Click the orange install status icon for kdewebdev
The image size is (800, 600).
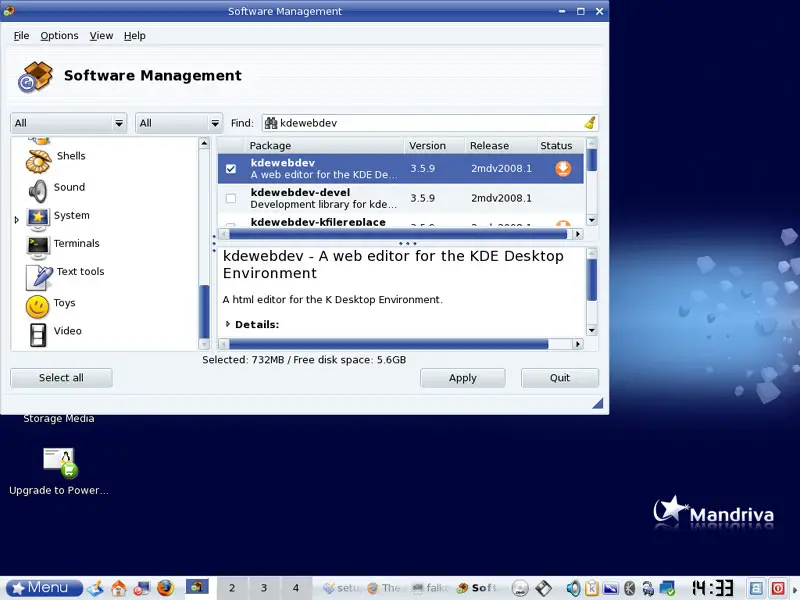click(x=563, y=168)
